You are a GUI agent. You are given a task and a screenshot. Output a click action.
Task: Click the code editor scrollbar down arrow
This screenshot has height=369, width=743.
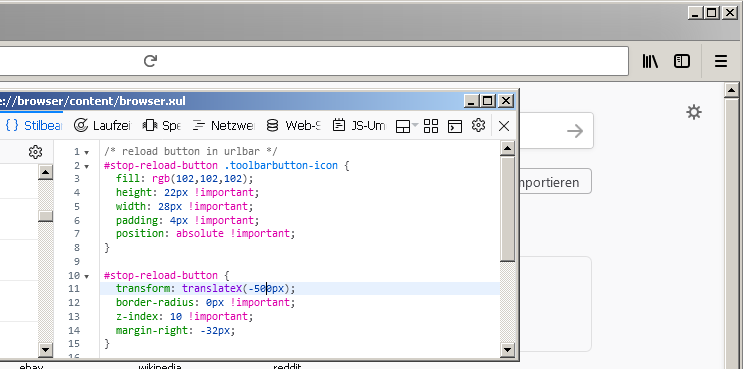tap(507, 350)
